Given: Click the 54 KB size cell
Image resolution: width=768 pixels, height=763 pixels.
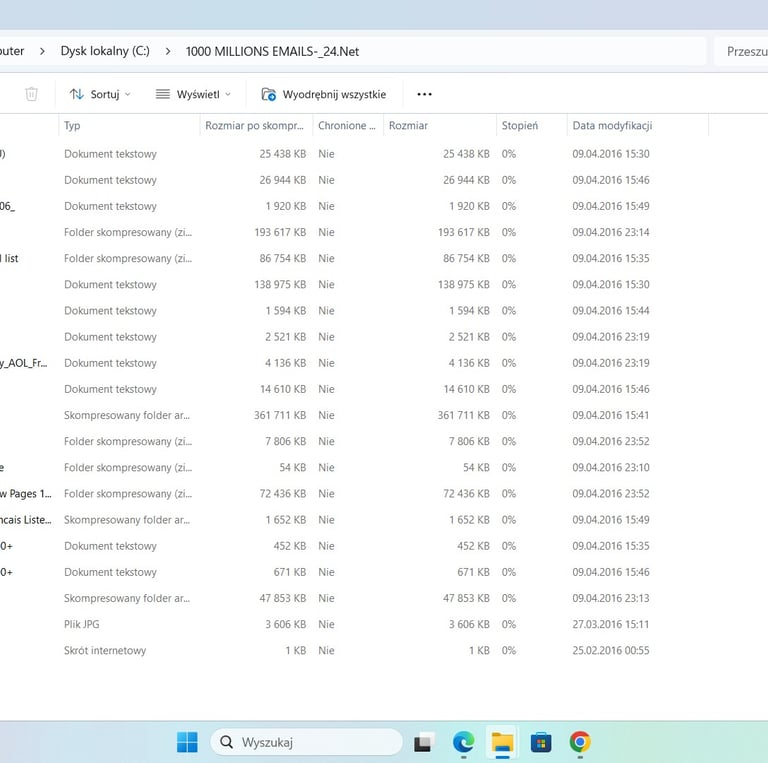Looking at the screenshot, I should [x=476, y=468].
